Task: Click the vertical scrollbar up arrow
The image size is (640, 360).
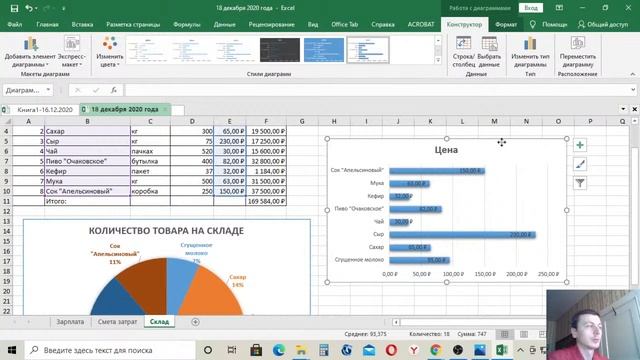Action: pos(635,121)
